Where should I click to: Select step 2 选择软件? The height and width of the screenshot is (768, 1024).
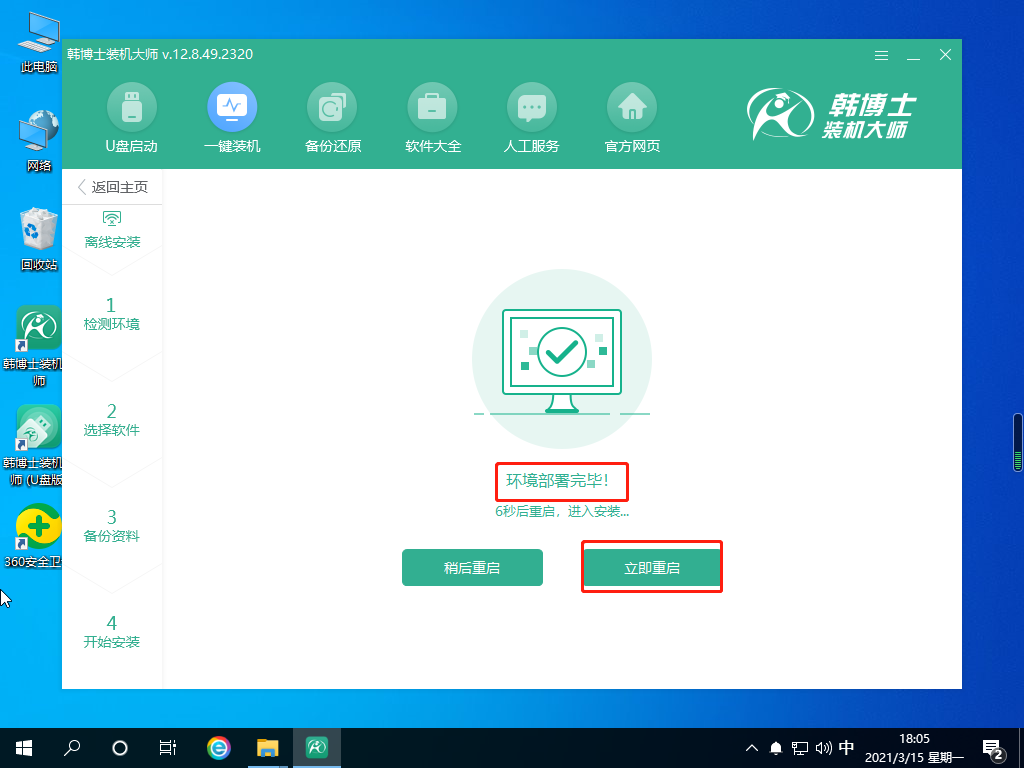point(112,420)
